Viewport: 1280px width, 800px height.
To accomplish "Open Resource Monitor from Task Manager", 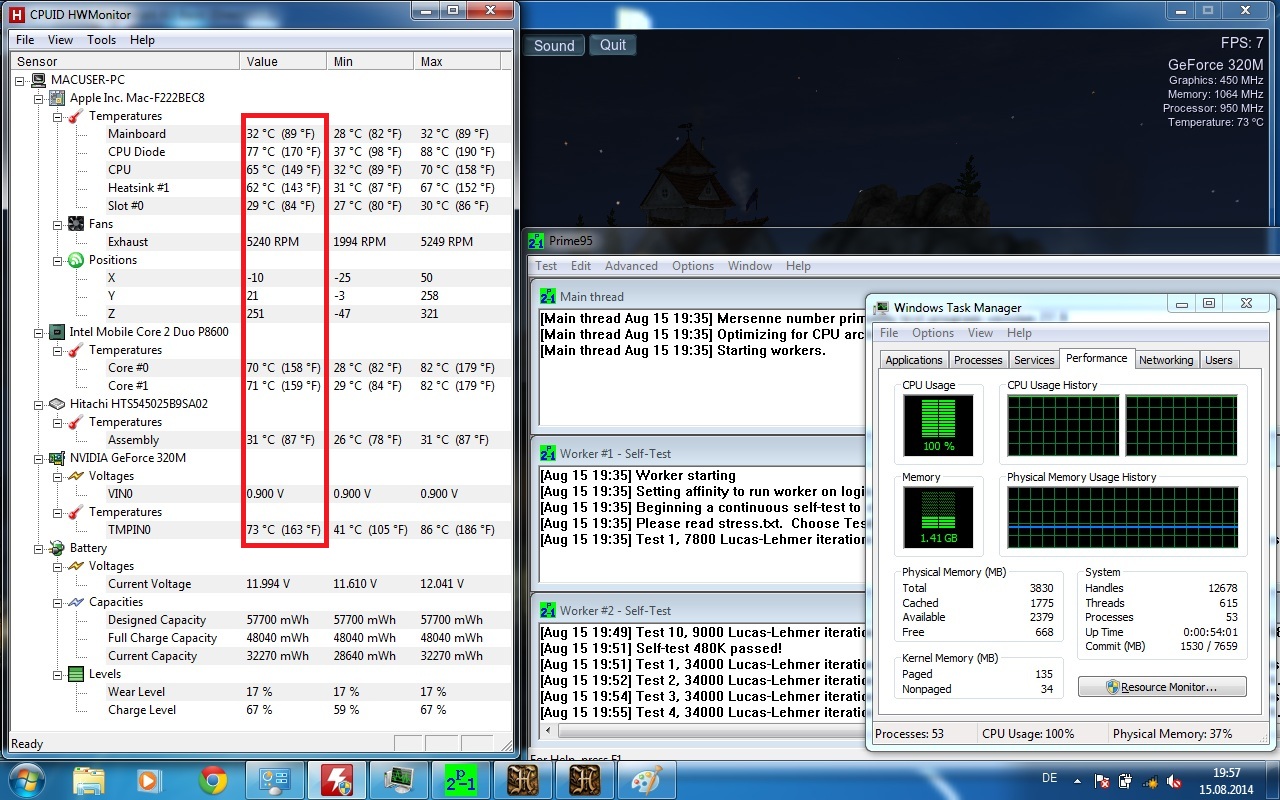I will (1162, 687).
